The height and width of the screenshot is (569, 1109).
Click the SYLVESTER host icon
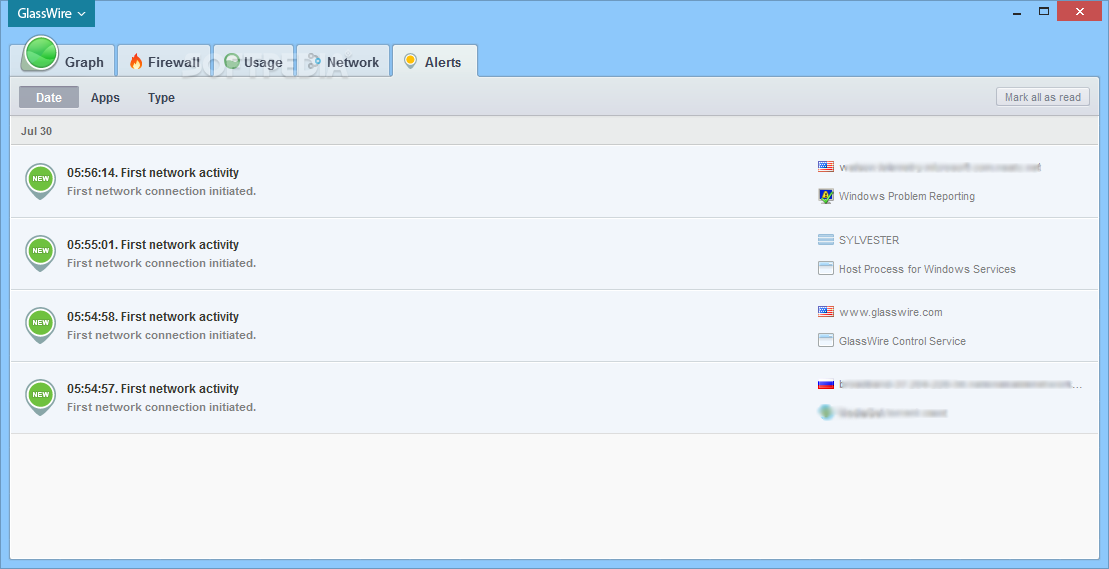point(825,240)
